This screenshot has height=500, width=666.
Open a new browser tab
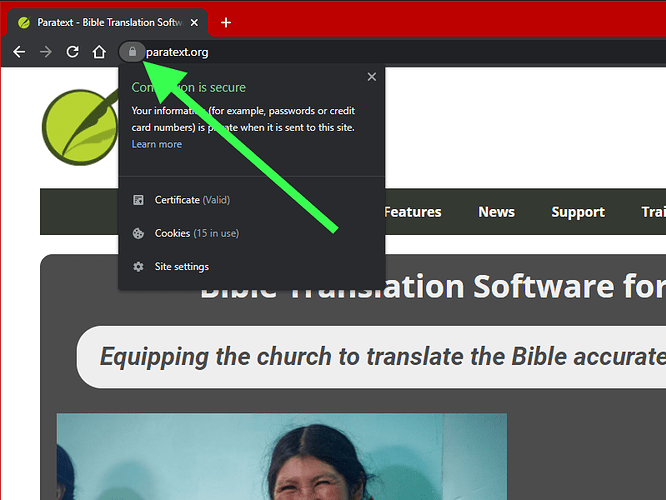coord(226,23)
